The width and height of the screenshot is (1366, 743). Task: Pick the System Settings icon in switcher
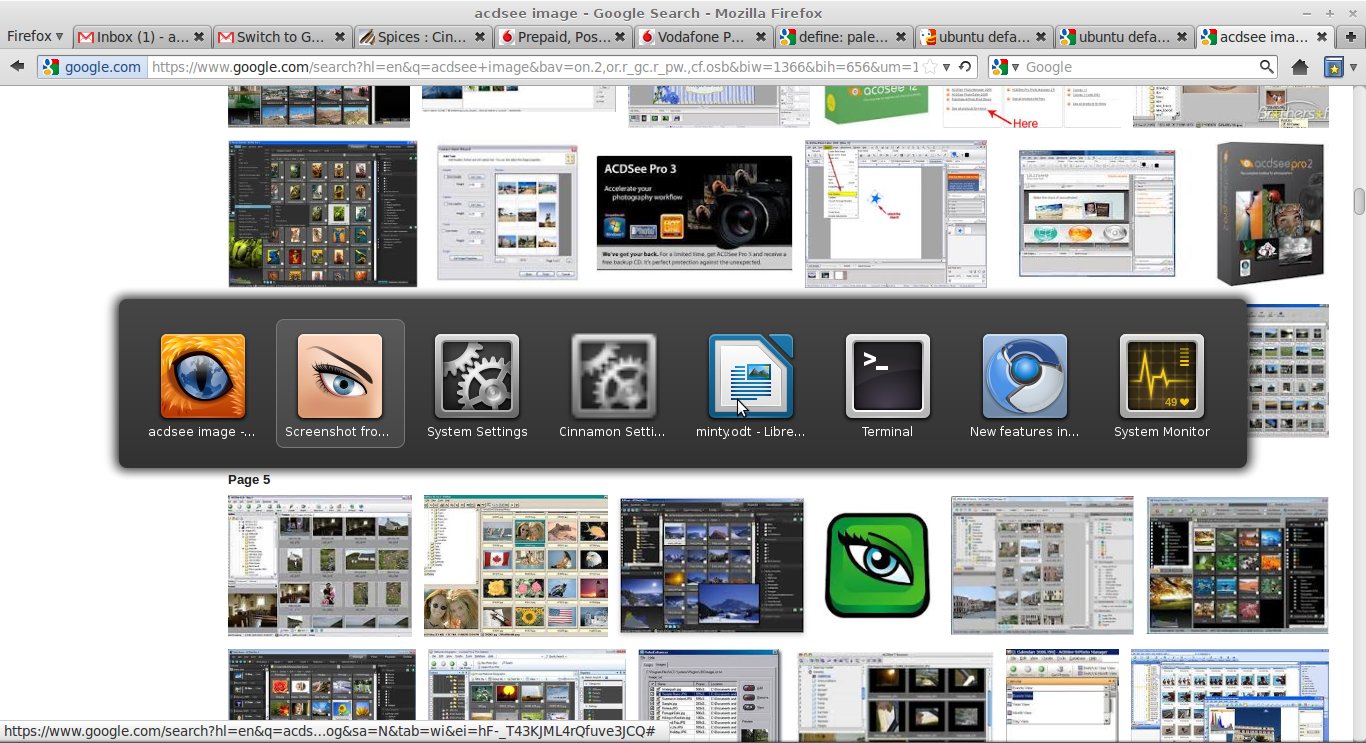tap(477, 376)
